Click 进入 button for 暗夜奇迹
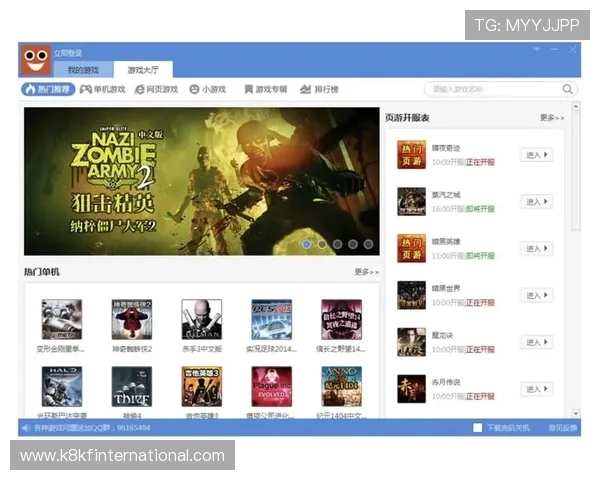 (x=536, y=155)
